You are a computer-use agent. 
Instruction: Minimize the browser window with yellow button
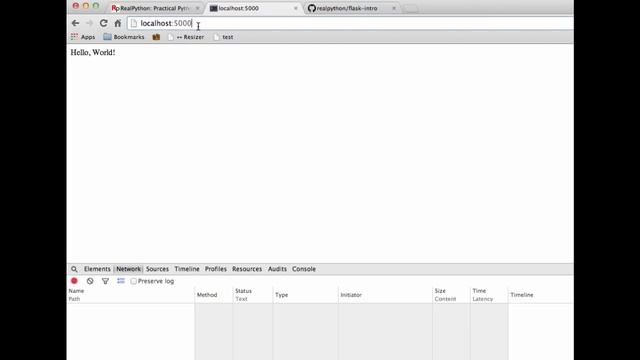point(86,6)
